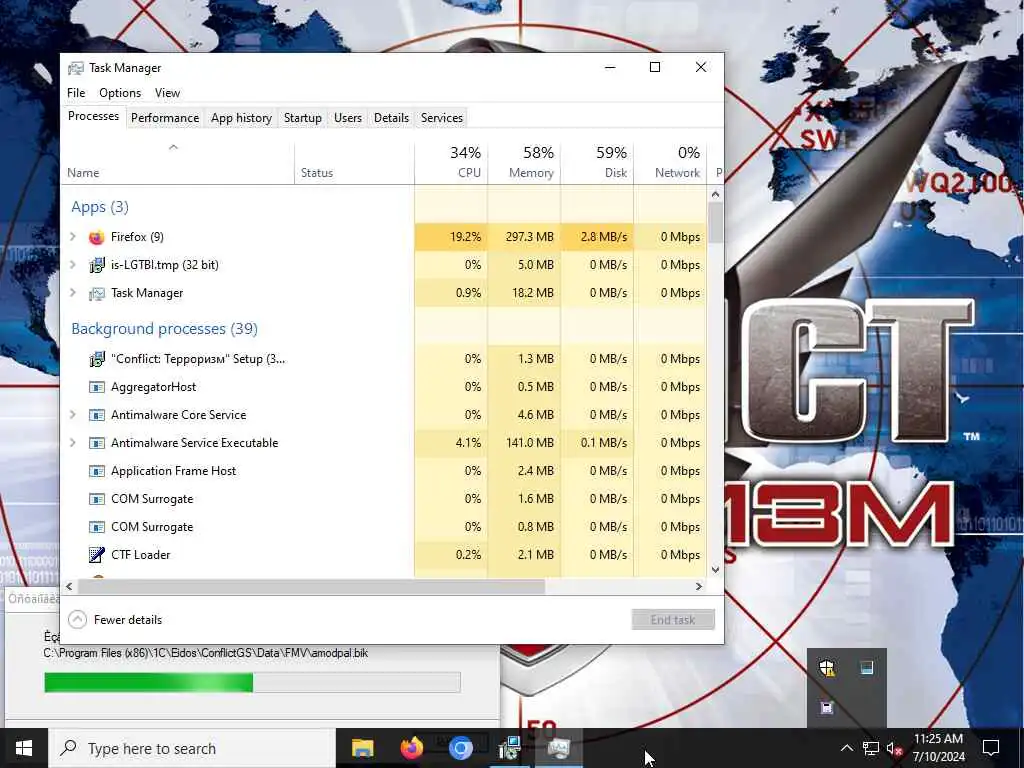Select the first COM Surrogate row (1.6 MB)

click(x=384, y=499)
